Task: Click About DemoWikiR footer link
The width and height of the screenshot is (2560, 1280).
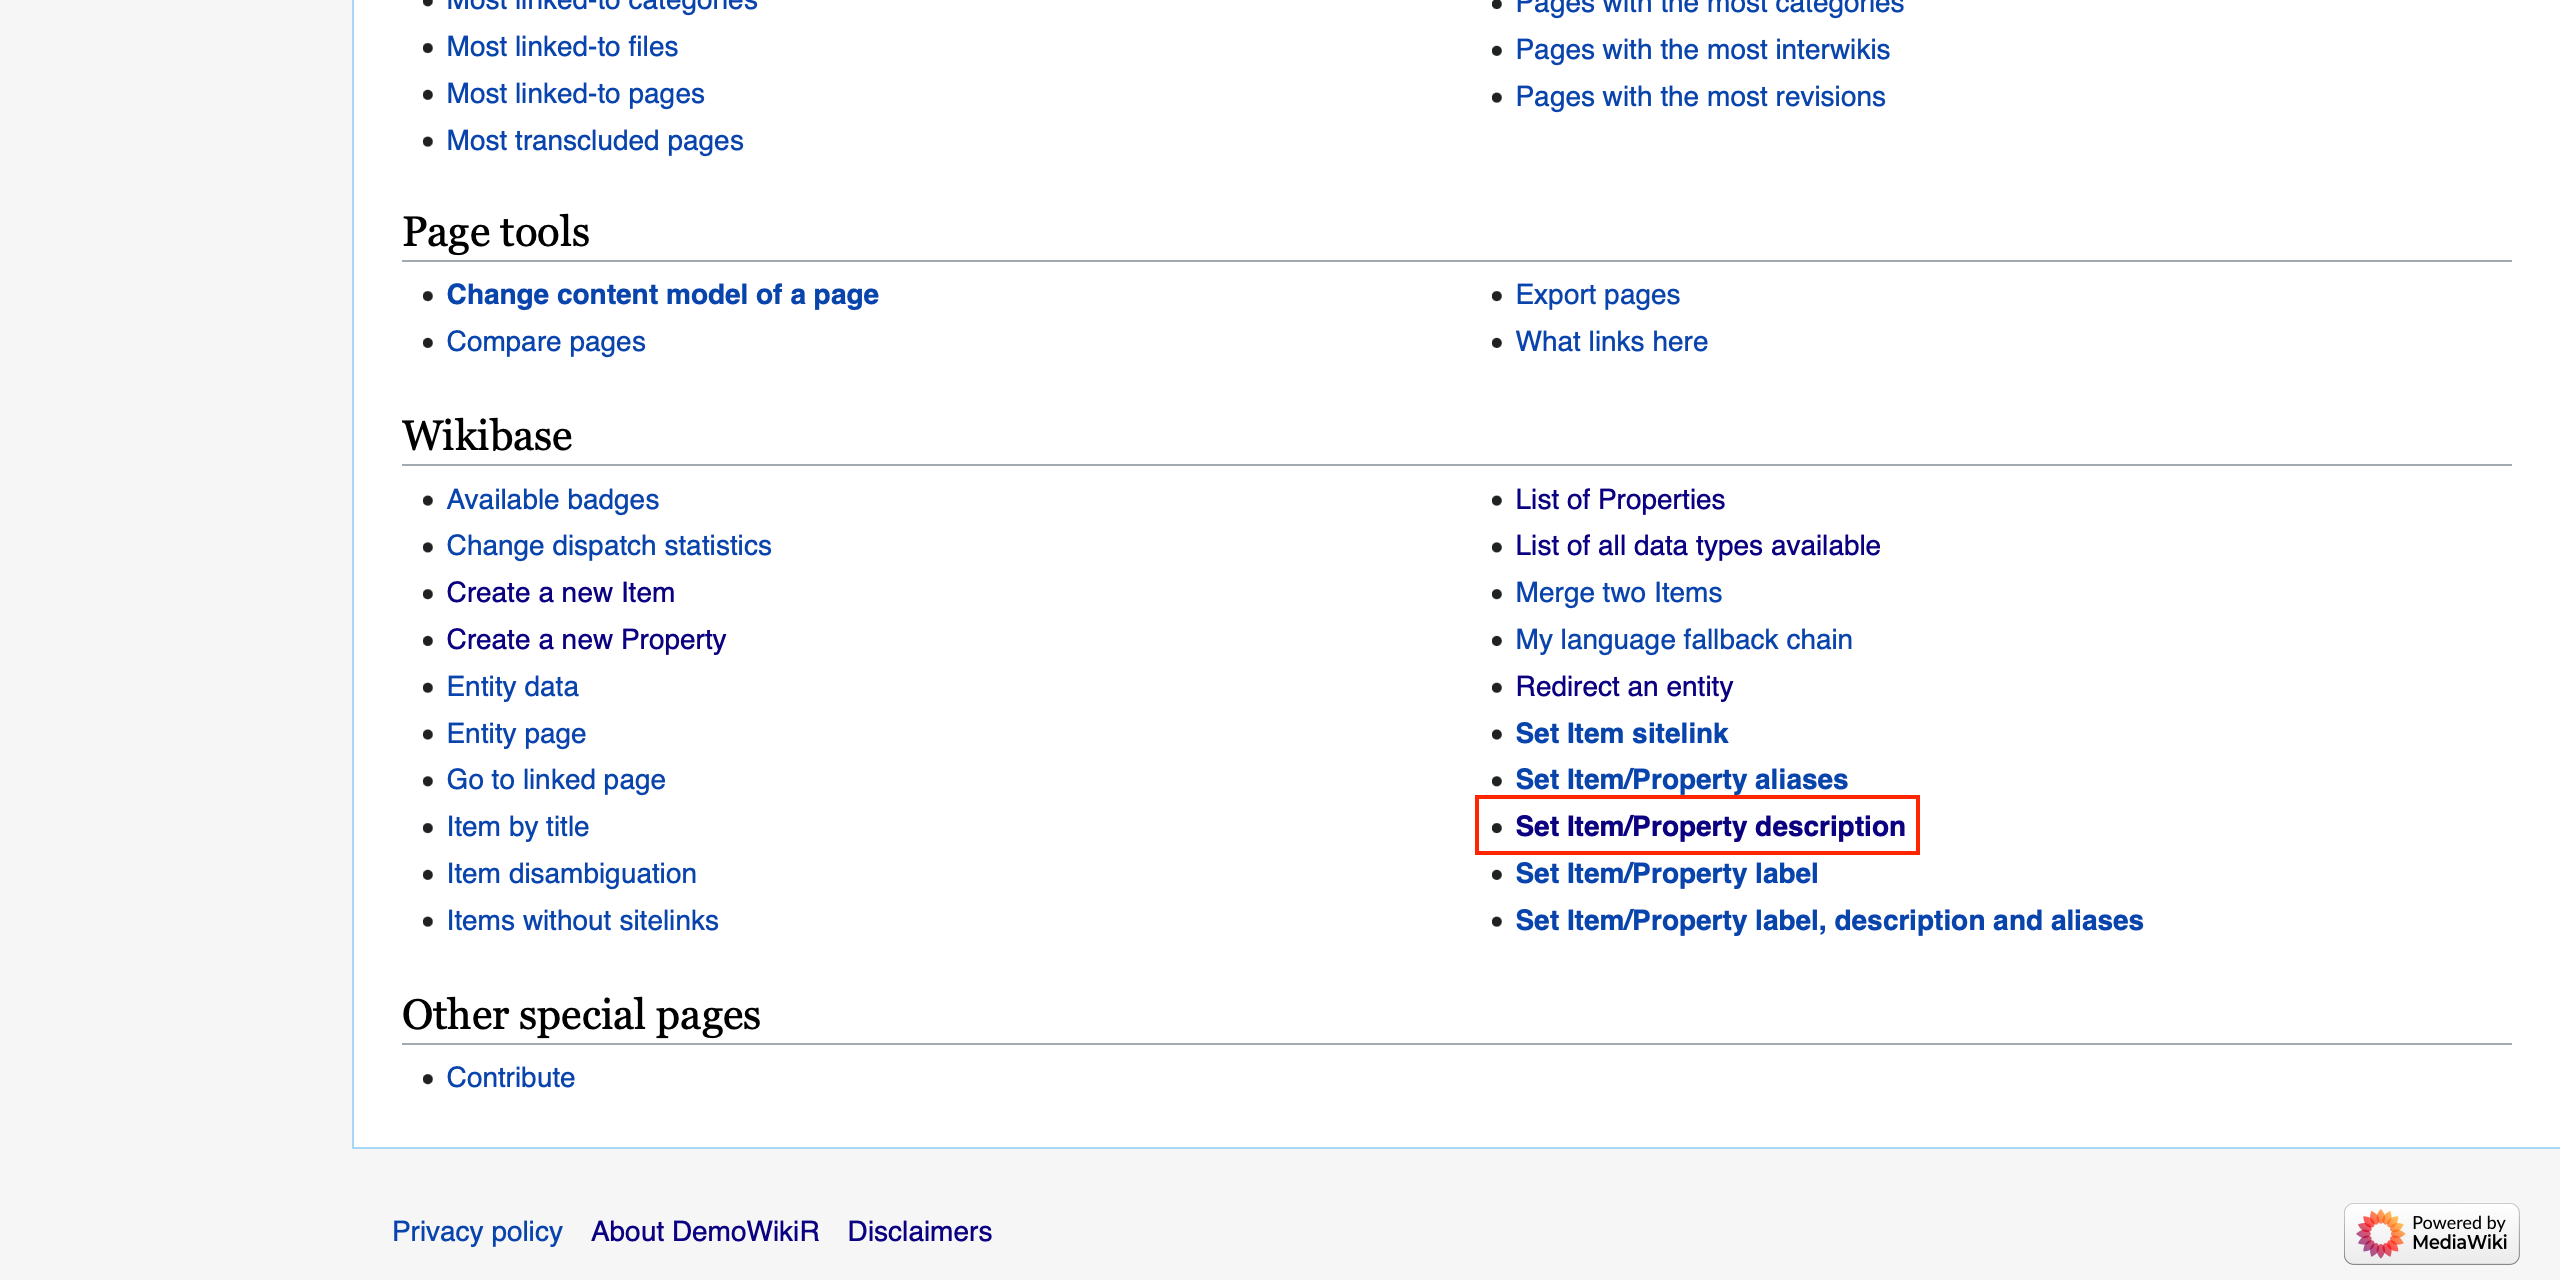Action: [704, 1231]
